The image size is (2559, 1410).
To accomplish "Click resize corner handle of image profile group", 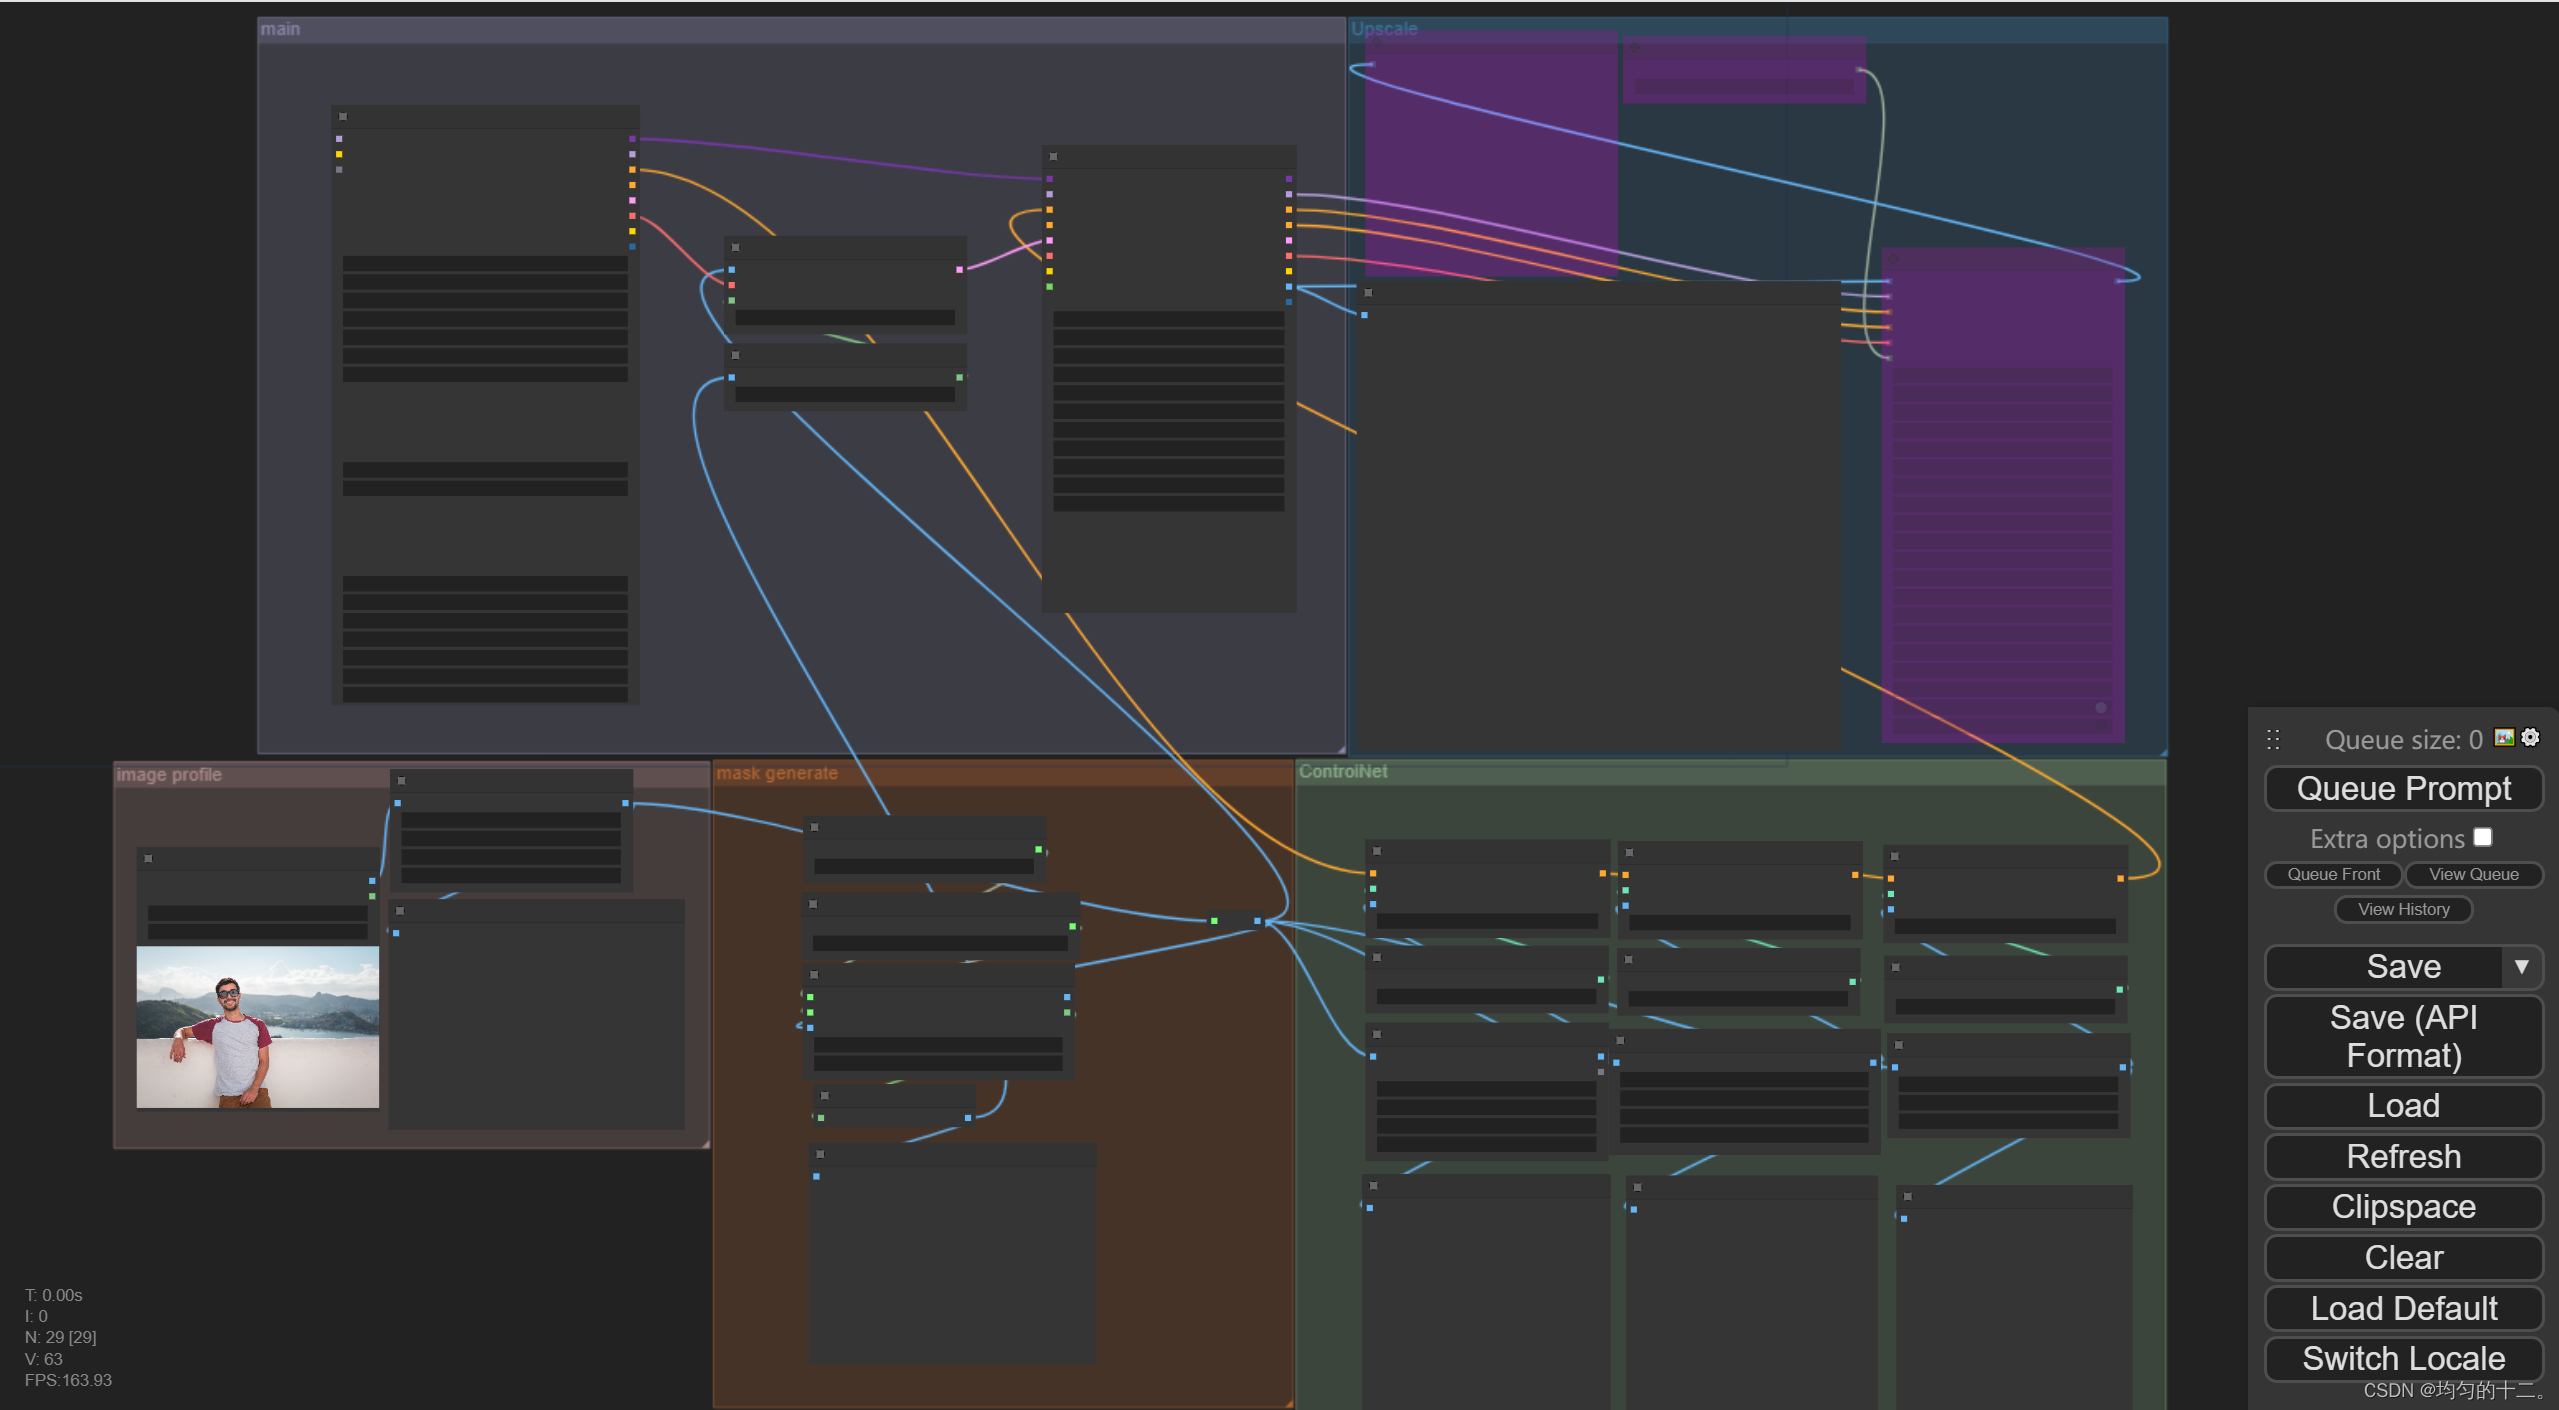I will pyautogui.click(x=705, y=1144).
